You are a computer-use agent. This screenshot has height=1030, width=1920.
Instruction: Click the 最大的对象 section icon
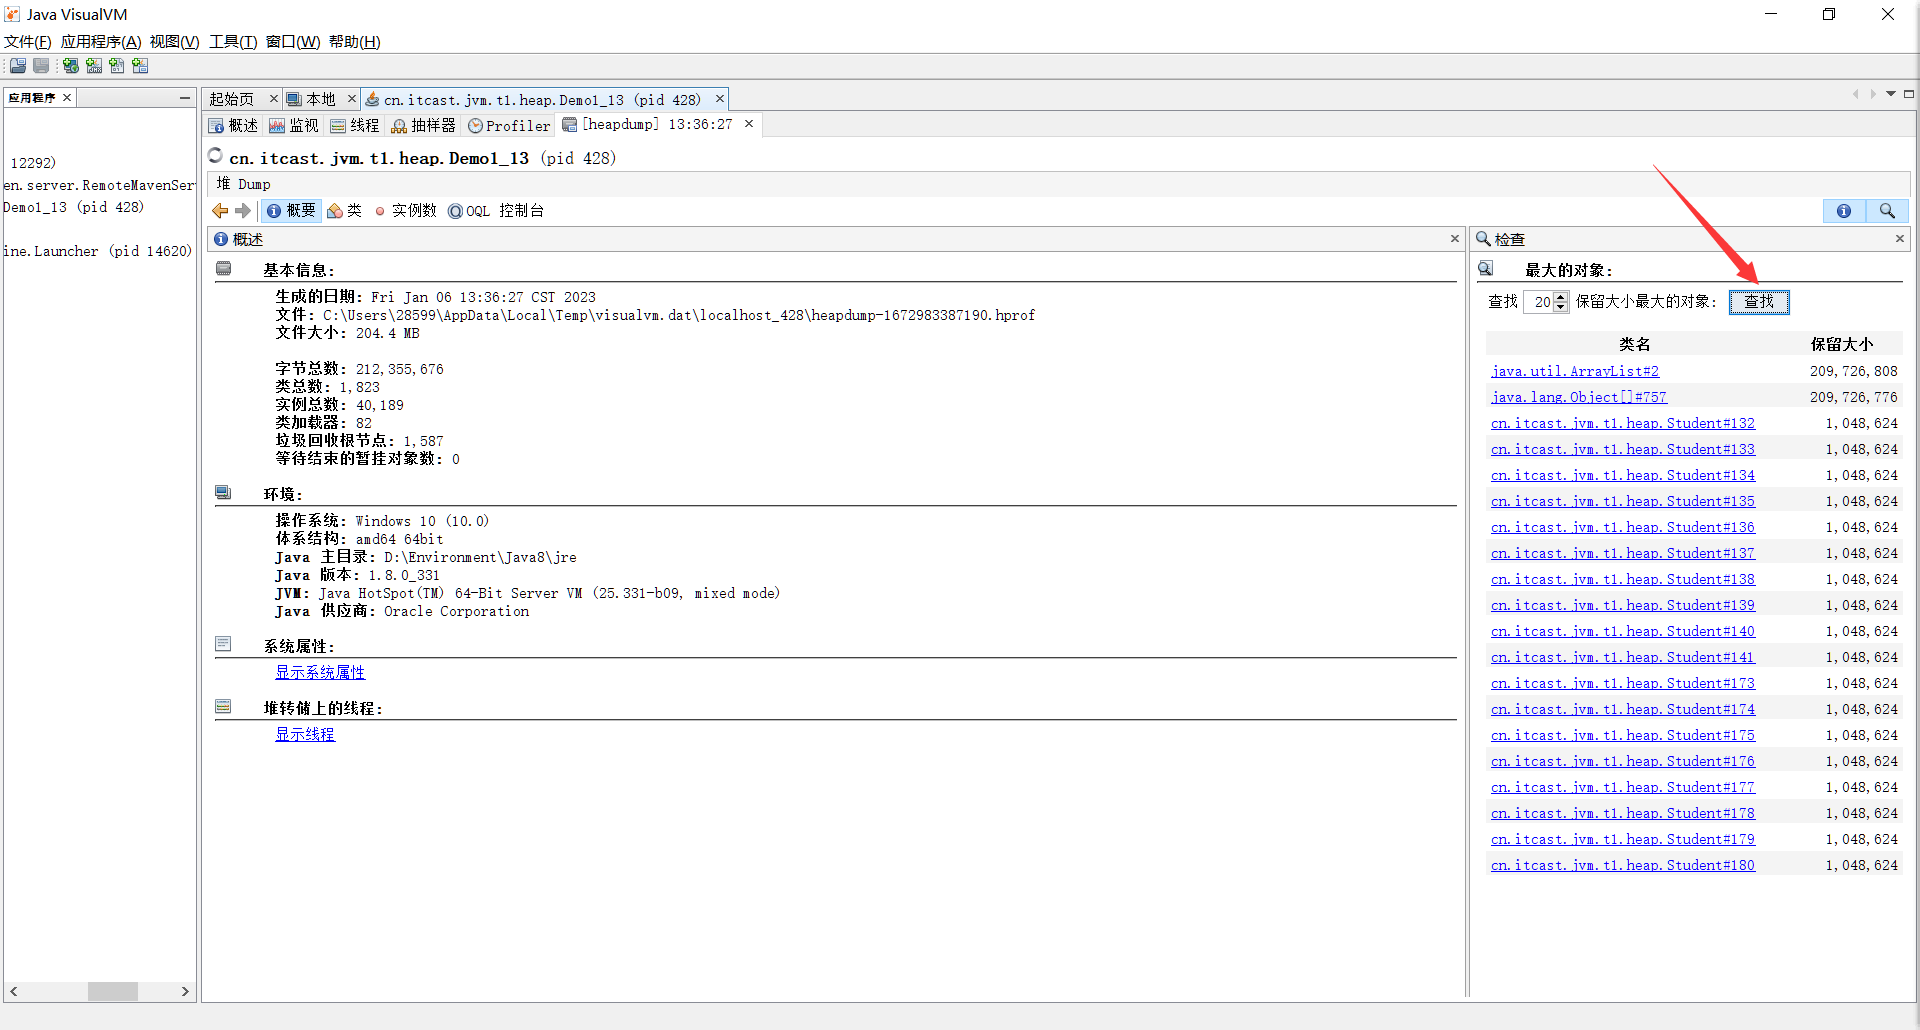[1485, 269]
